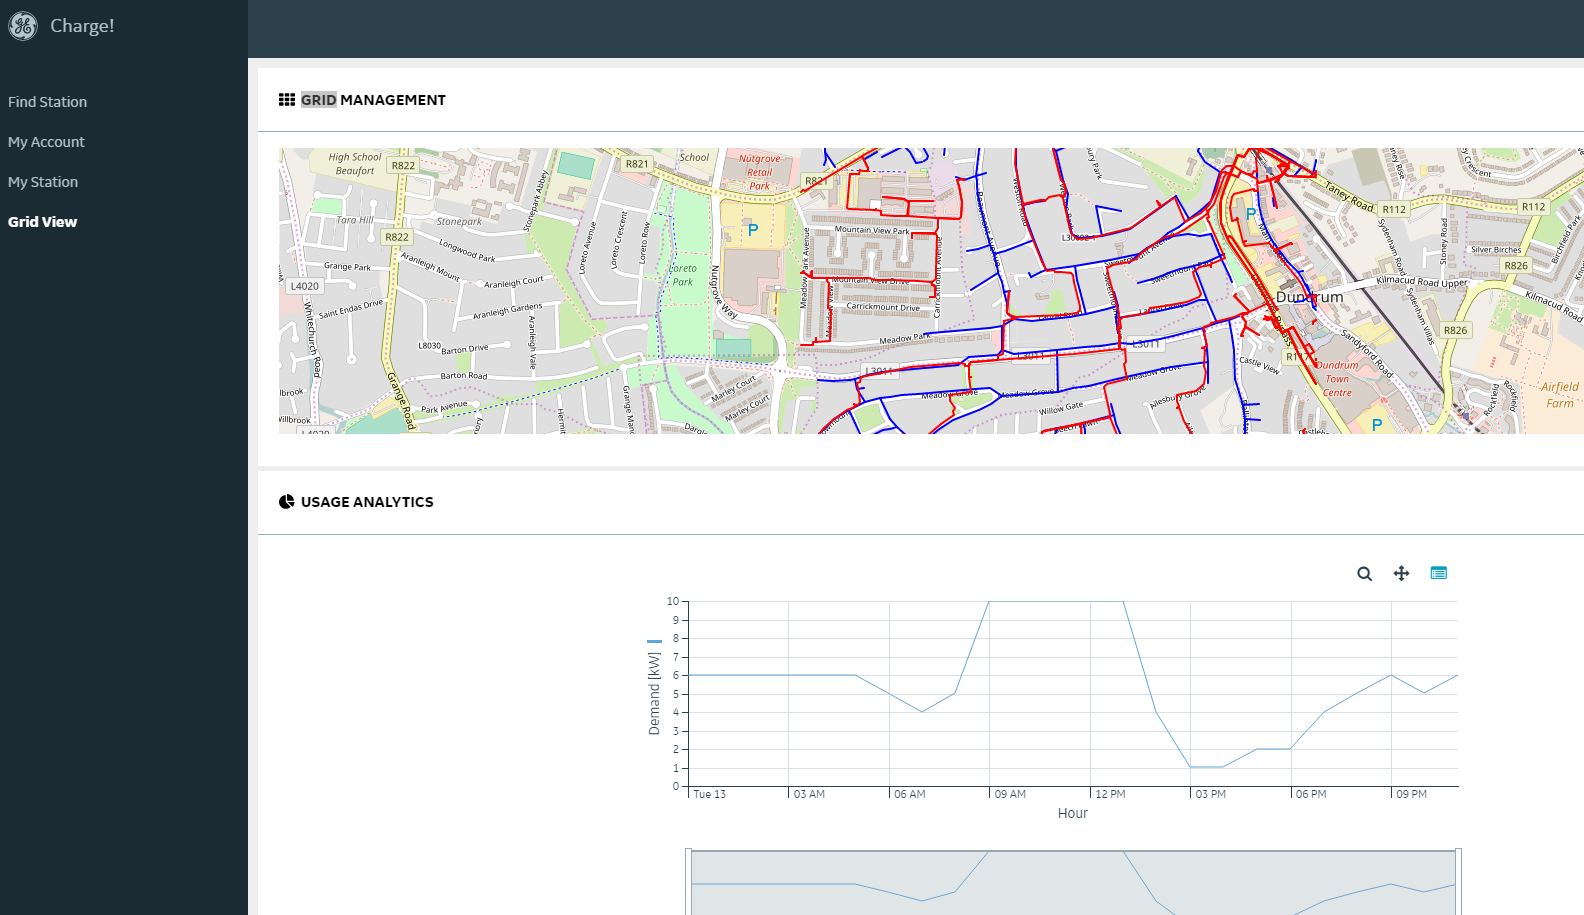Click the 06 AM tick label

coord(909,794)
